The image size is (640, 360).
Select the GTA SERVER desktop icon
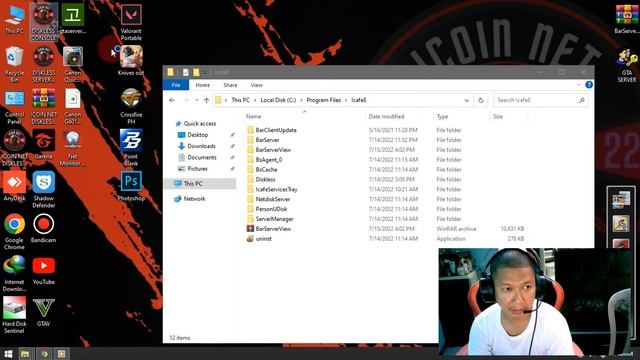coord(627,65)
